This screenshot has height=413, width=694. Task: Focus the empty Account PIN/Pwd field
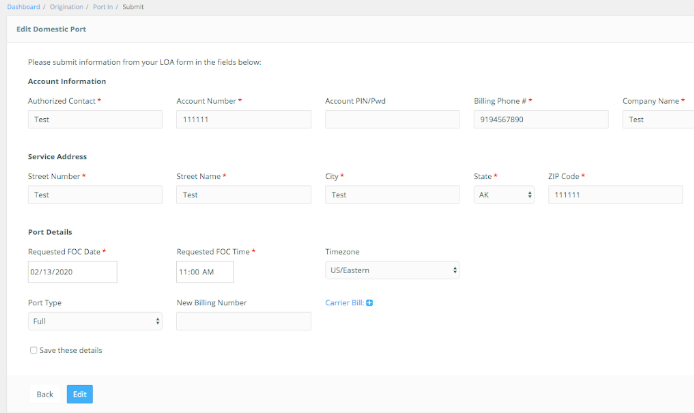[x=392, y=120]
